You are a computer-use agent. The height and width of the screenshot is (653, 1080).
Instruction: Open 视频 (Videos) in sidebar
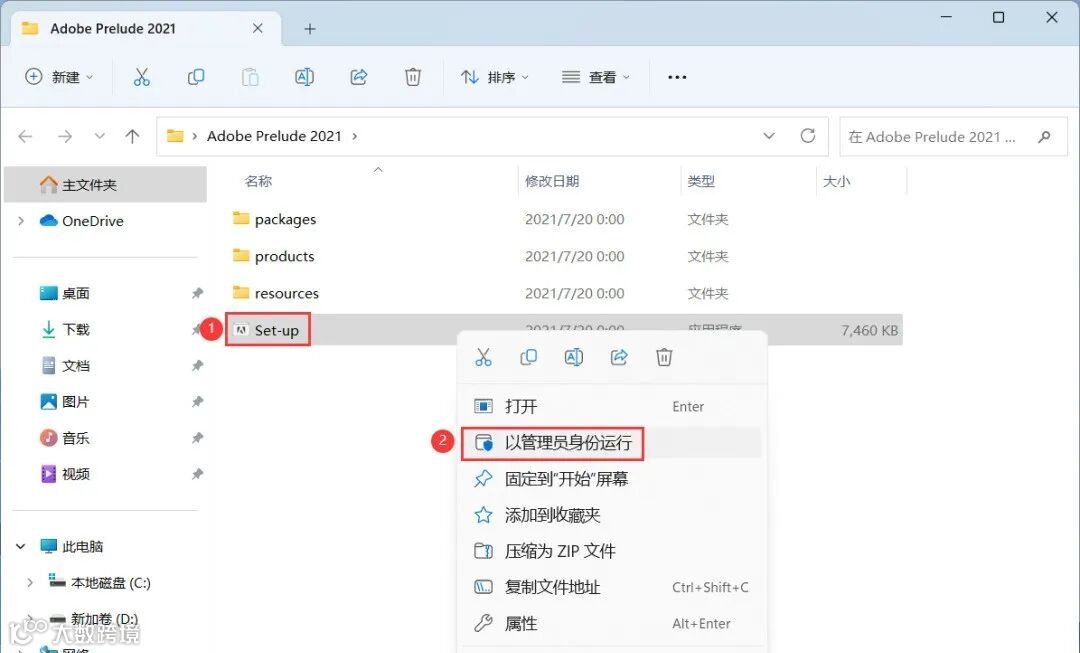pos(75,474)
